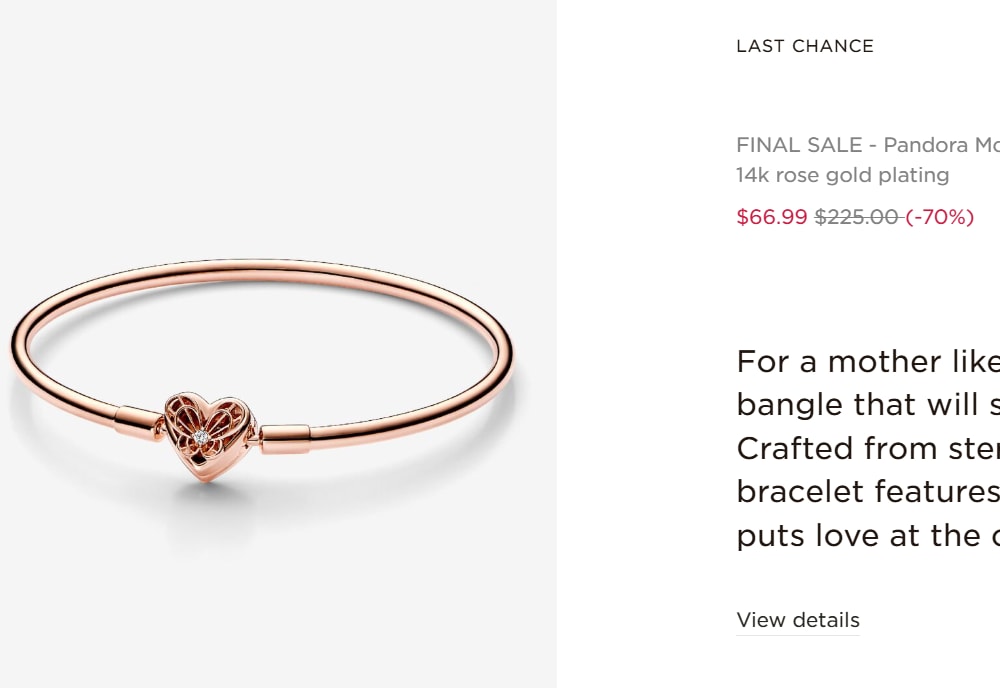Click the right barrel end beside the clasp
The width and height of the screenshot is (1000, 688).
click(x=284, y=439)
